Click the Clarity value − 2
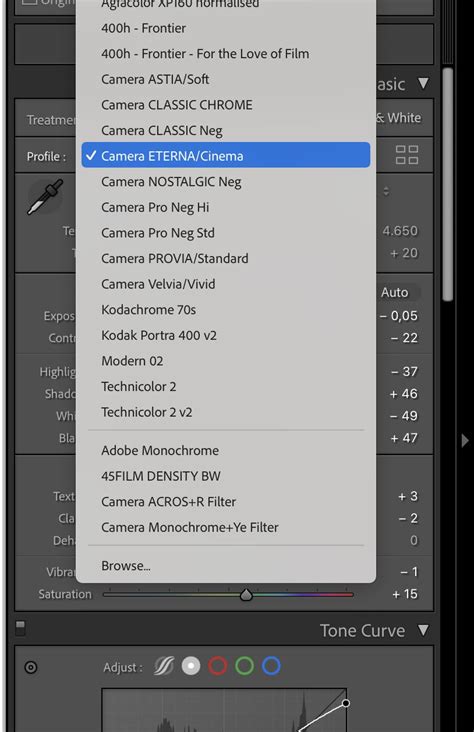The image size is (474, 732). click(x=408, y=519)
